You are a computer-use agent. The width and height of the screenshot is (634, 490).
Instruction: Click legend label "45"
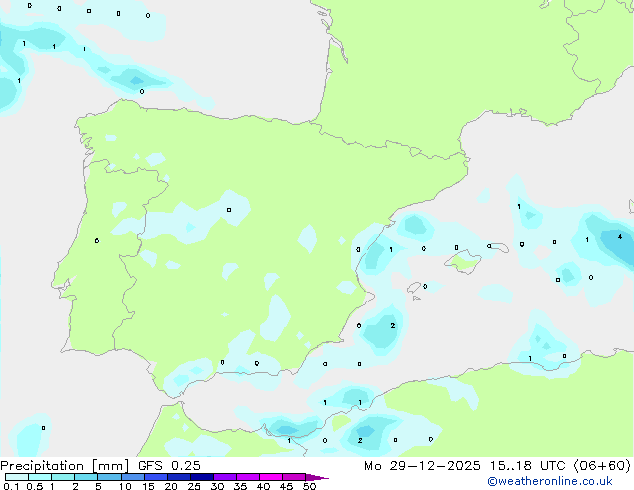pos(286,486)
